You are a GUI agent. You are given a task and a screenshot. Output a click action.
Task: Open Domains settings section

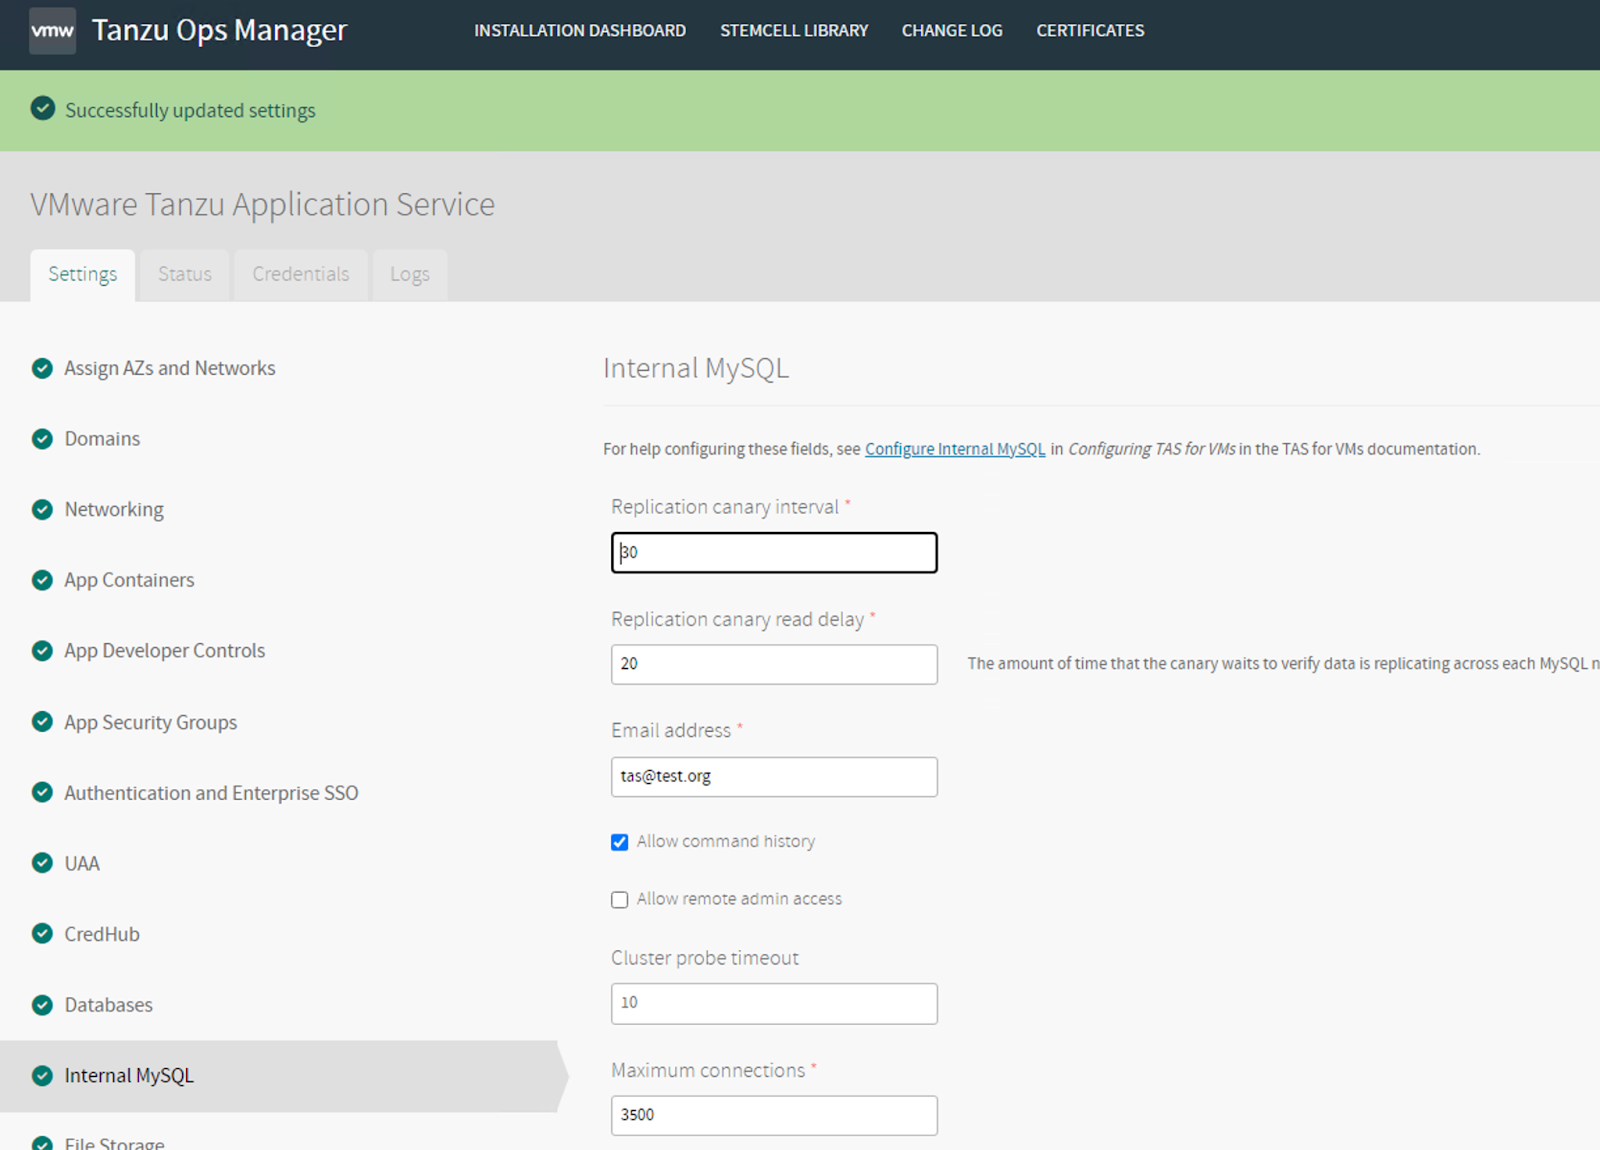[x=102, y=438]
